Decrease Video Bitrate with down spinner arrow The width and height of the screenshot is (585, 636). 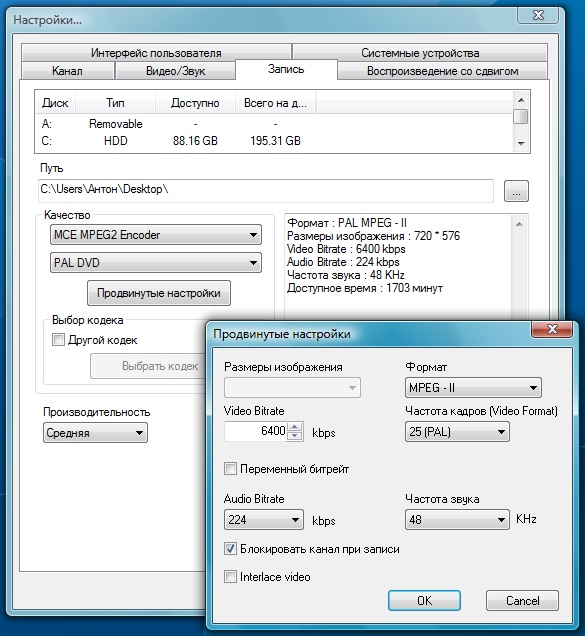[x=295, y=436]
